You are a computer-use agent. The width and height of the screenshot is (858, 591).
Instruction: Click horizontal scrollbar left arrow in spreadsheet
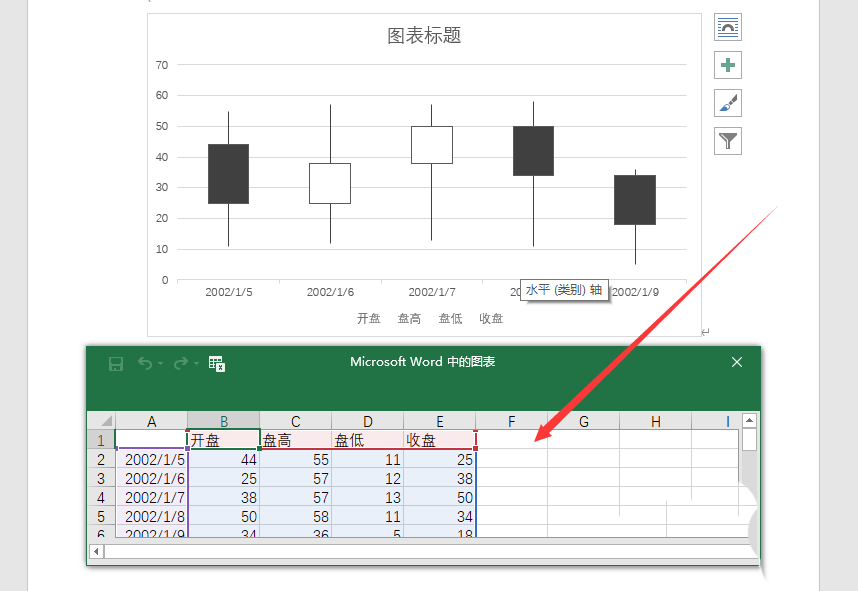point(97,551)
